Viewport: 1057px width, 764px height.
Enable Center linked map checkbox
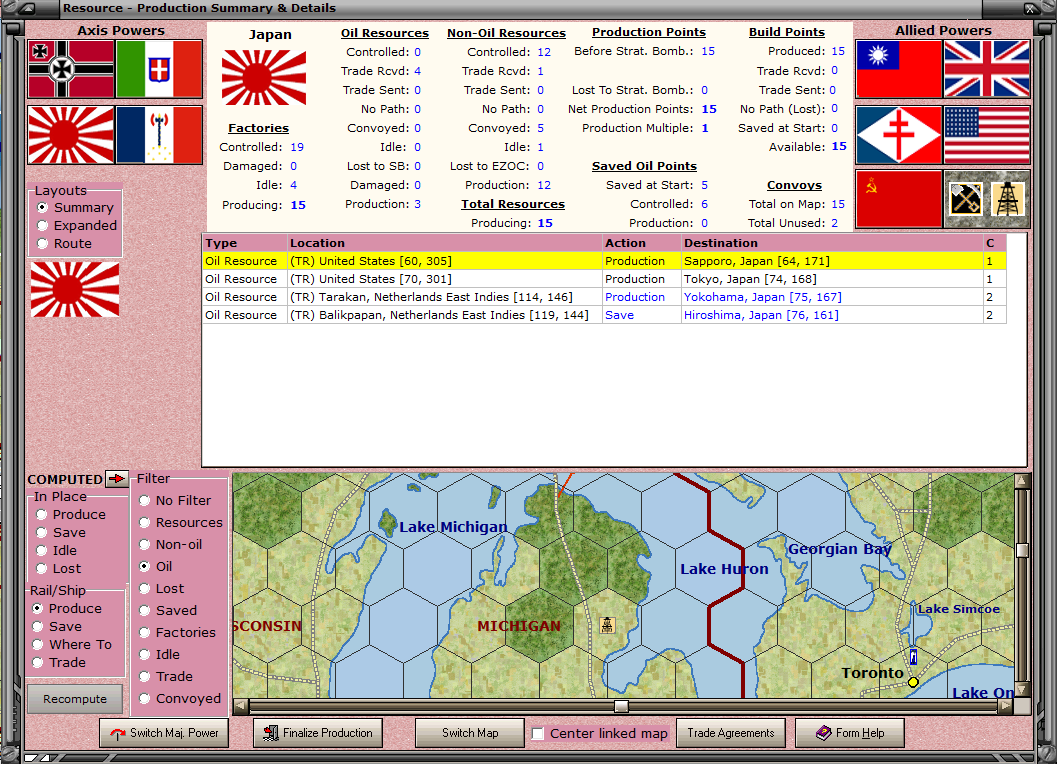tap(538, 734)
